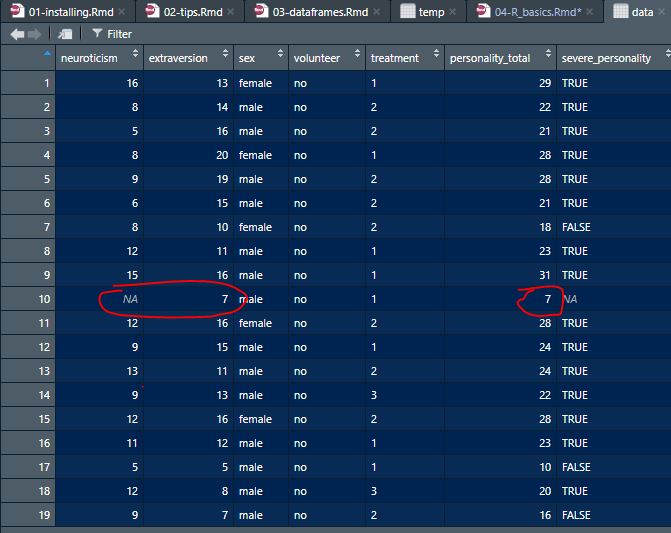Select the italic NA severe_personality cell in row 10
671x533 pixels.
click(x=613, y=299)
